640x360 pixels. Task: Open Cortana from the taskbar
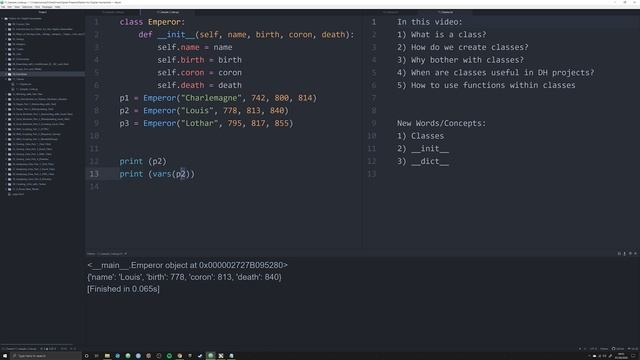click(87, 356)
